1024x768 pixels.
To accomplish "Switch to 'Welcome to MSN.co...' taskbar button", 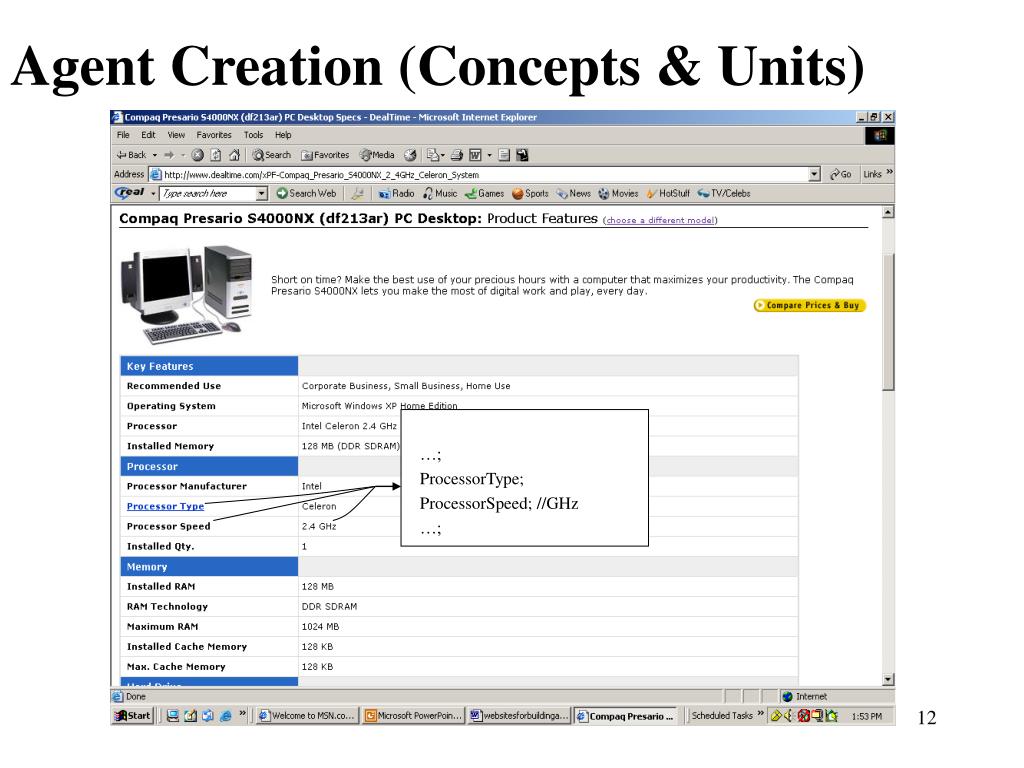I will point(306,716).
